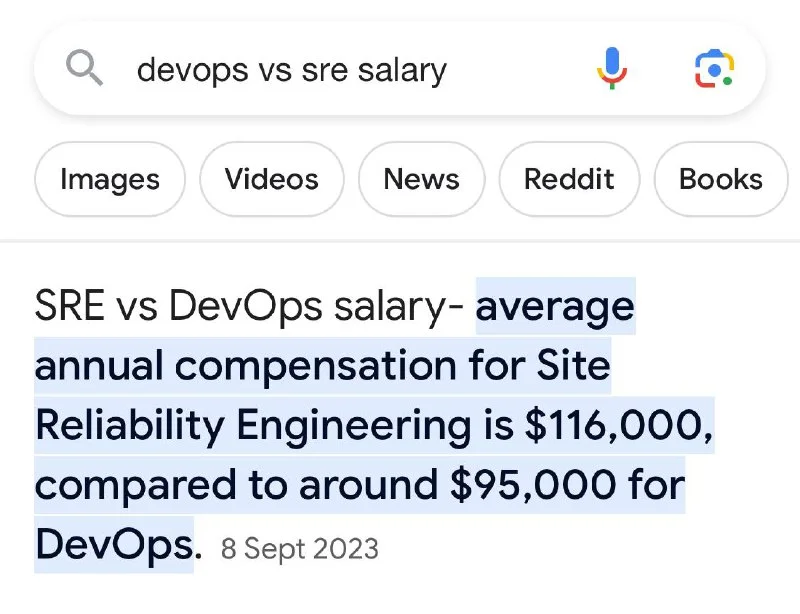This screenshot has width=800, height=614.
Task: Start voice search with the microphone icon
Action: tap(612, 68)
